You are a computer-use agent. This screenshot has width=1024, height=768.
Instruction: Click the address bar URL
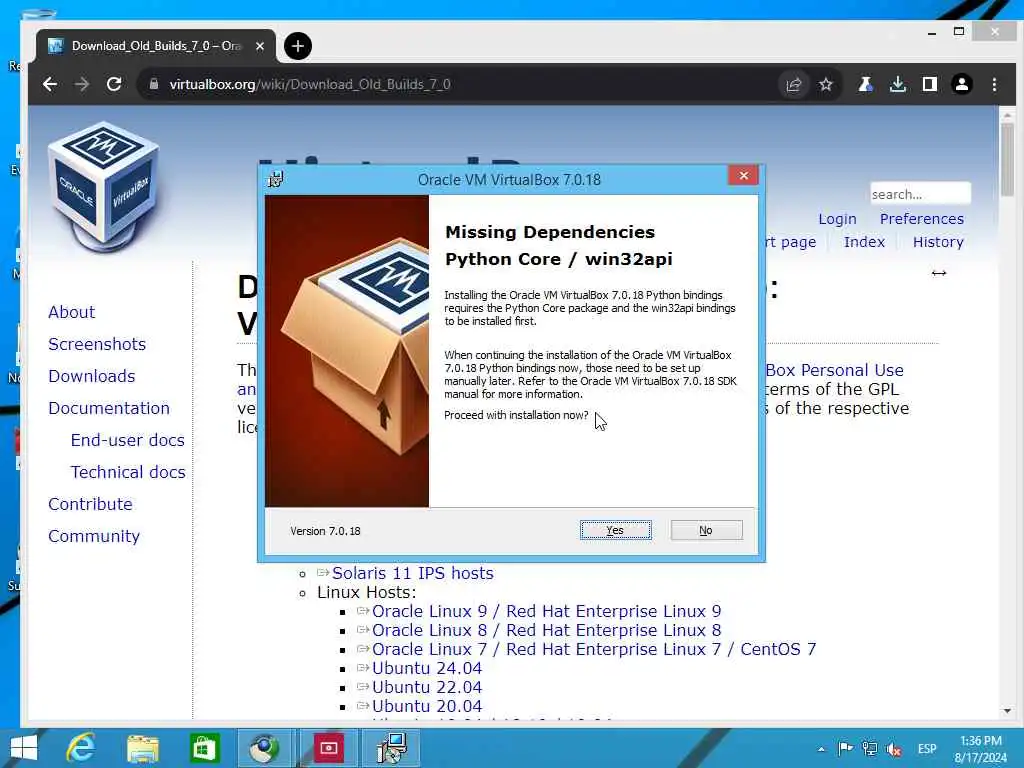click(x=310, y=84)
